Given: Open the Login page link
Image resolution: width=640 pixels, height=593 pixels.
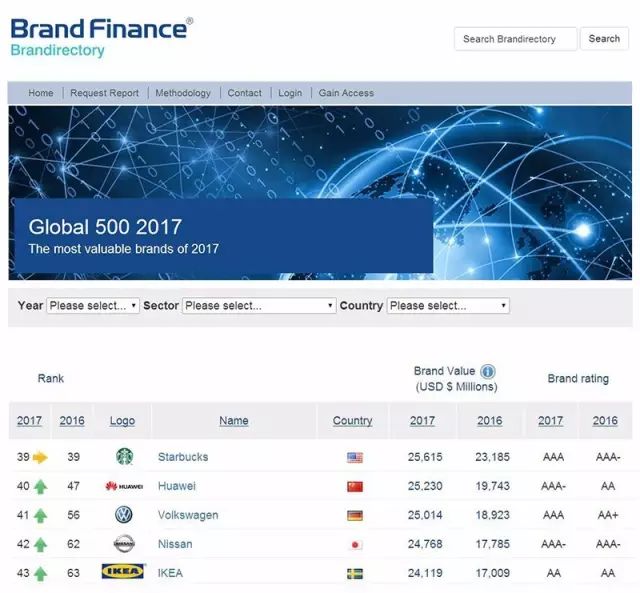Looking at the screenshot, I should coord(290,93).
